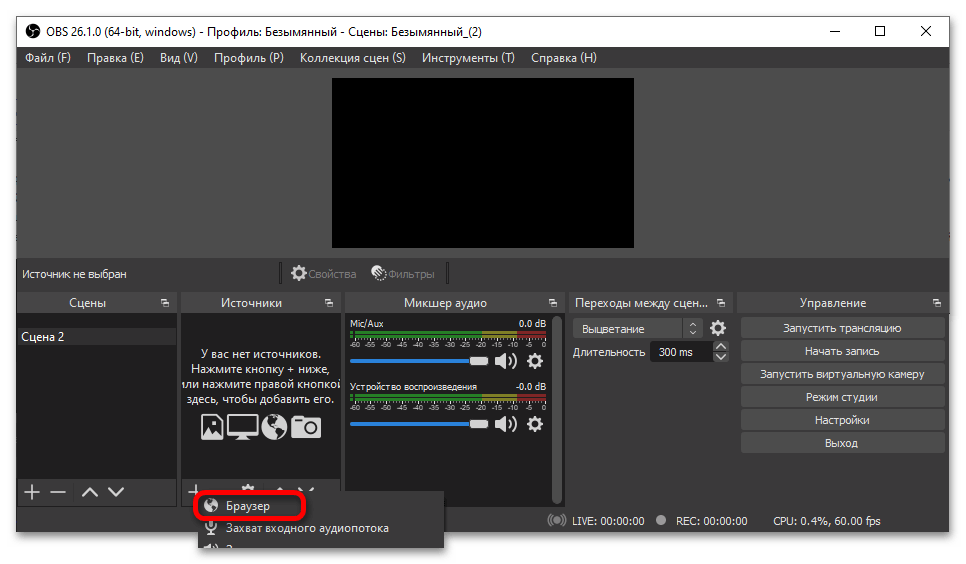Click the image source icon in Источники
966x564 pixels.
[212, 427]
